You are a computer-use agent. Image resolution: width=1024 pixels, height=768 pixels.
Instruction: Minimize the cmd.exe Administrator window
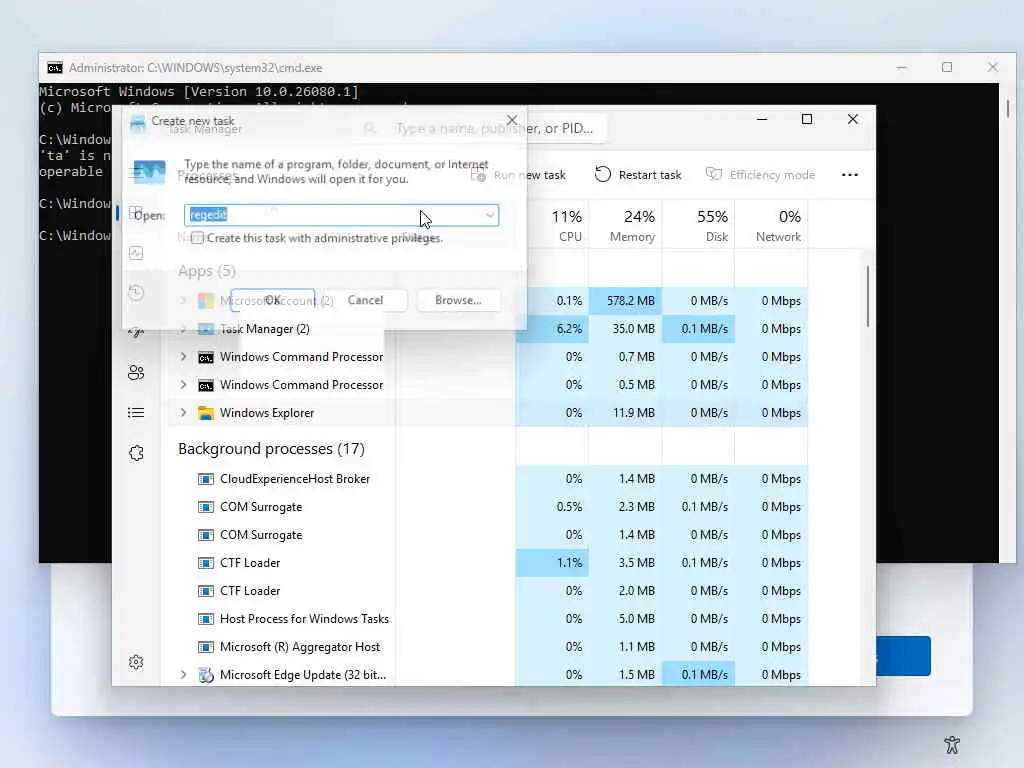tap(901, 67)
